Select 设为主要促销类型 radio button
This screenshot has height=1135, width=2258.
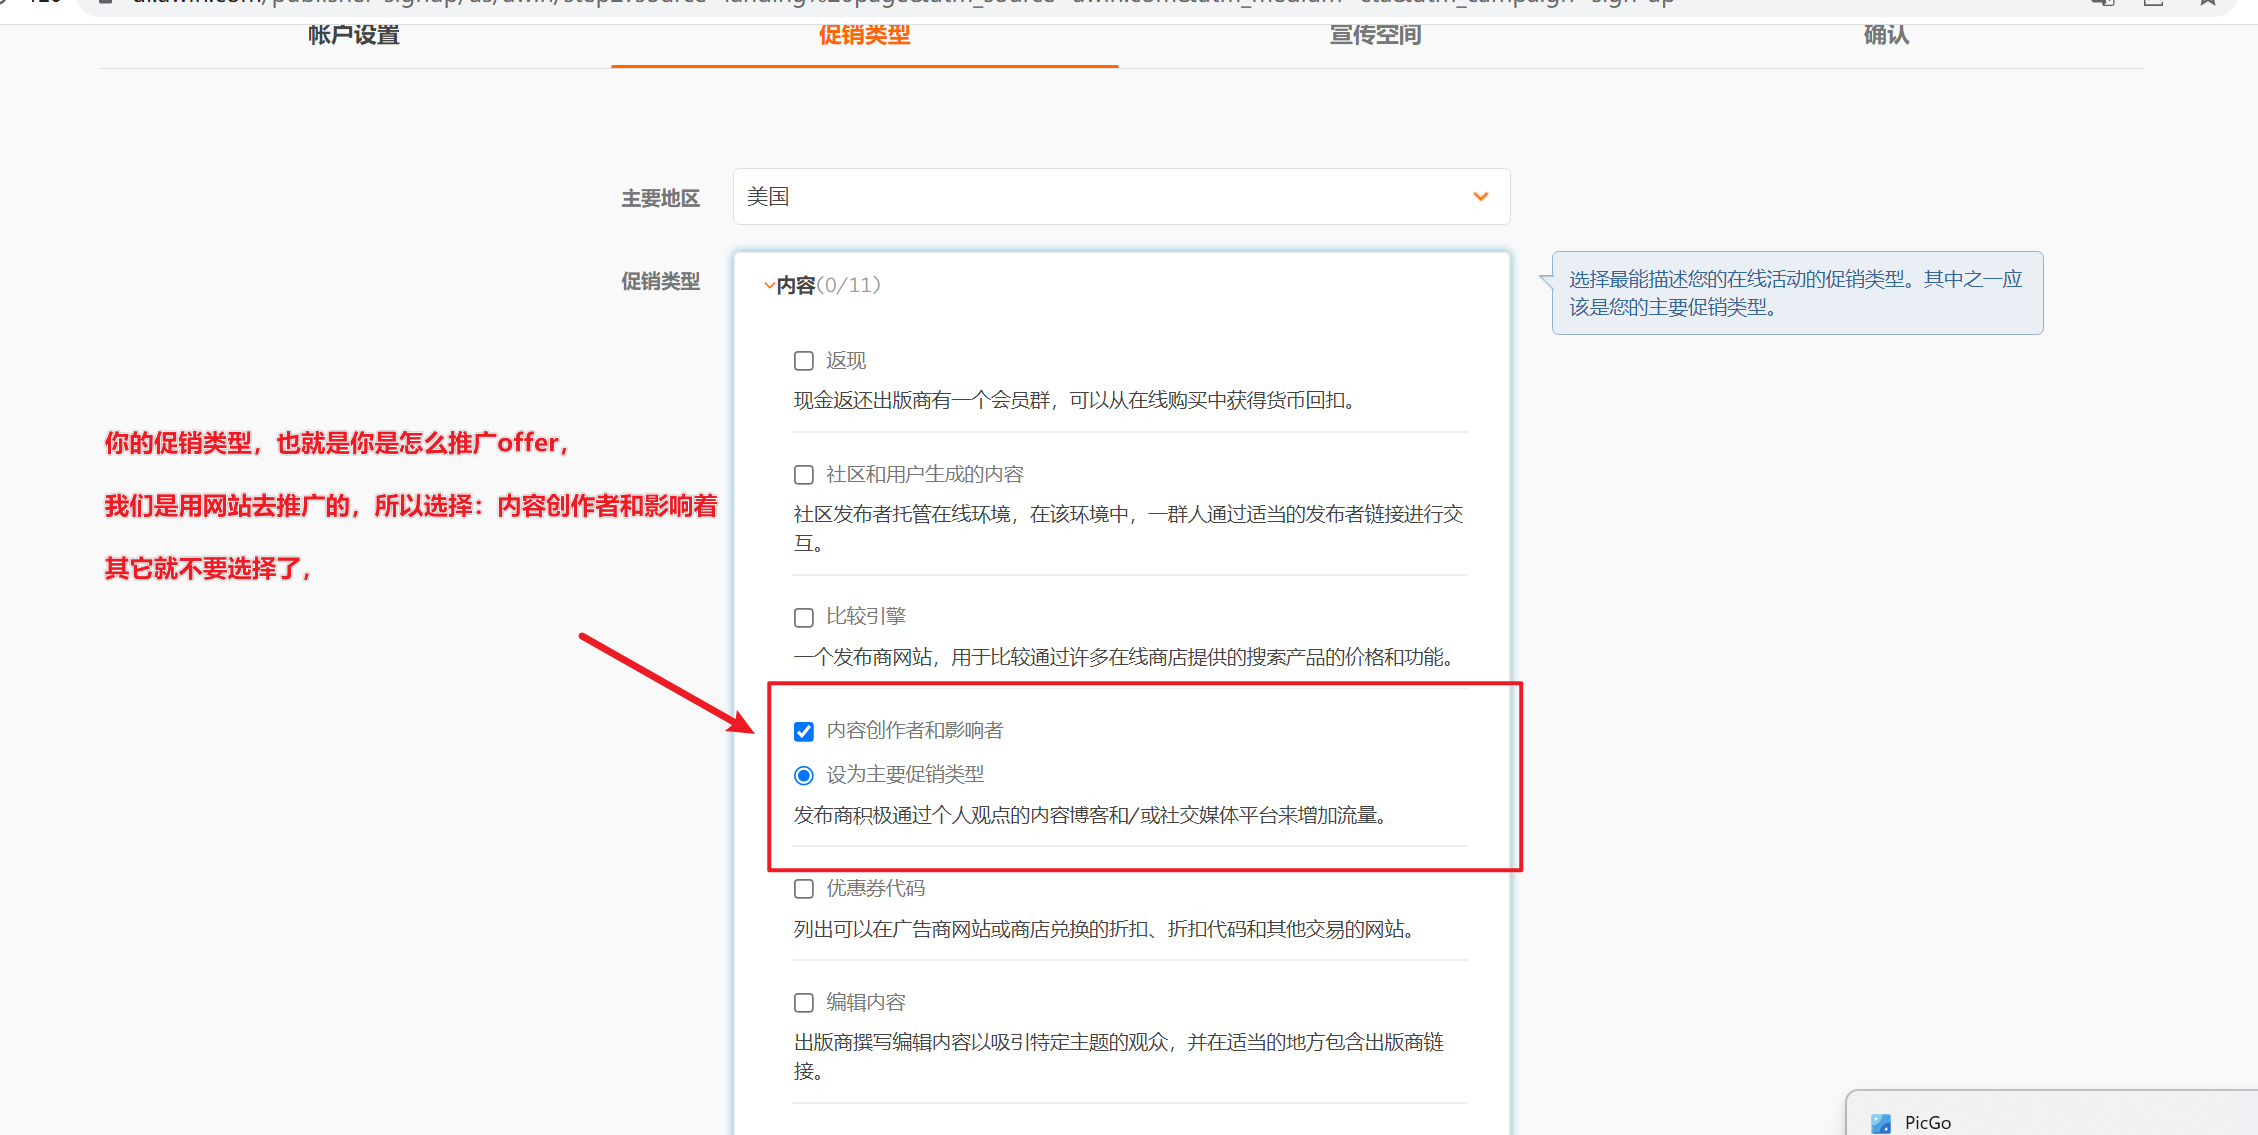click(804, 776)
